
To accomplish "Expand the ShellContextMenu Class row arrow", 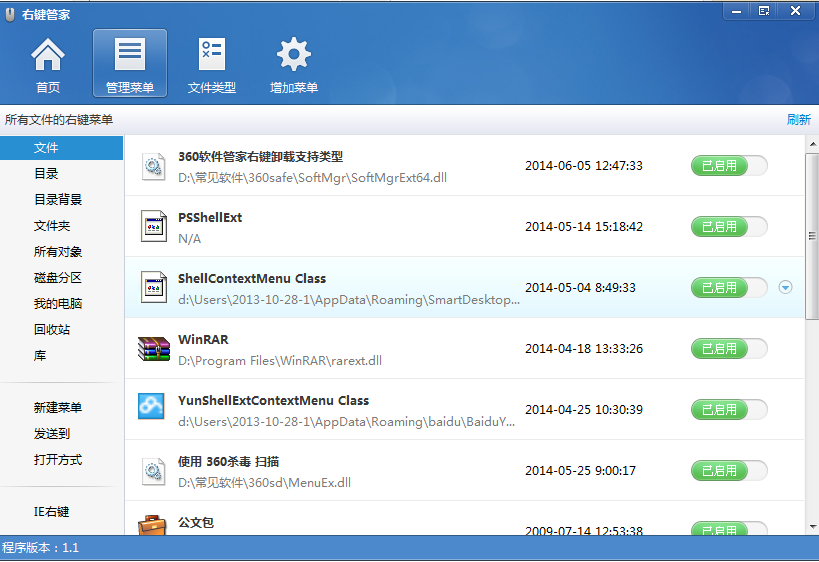I will [785, 288].
